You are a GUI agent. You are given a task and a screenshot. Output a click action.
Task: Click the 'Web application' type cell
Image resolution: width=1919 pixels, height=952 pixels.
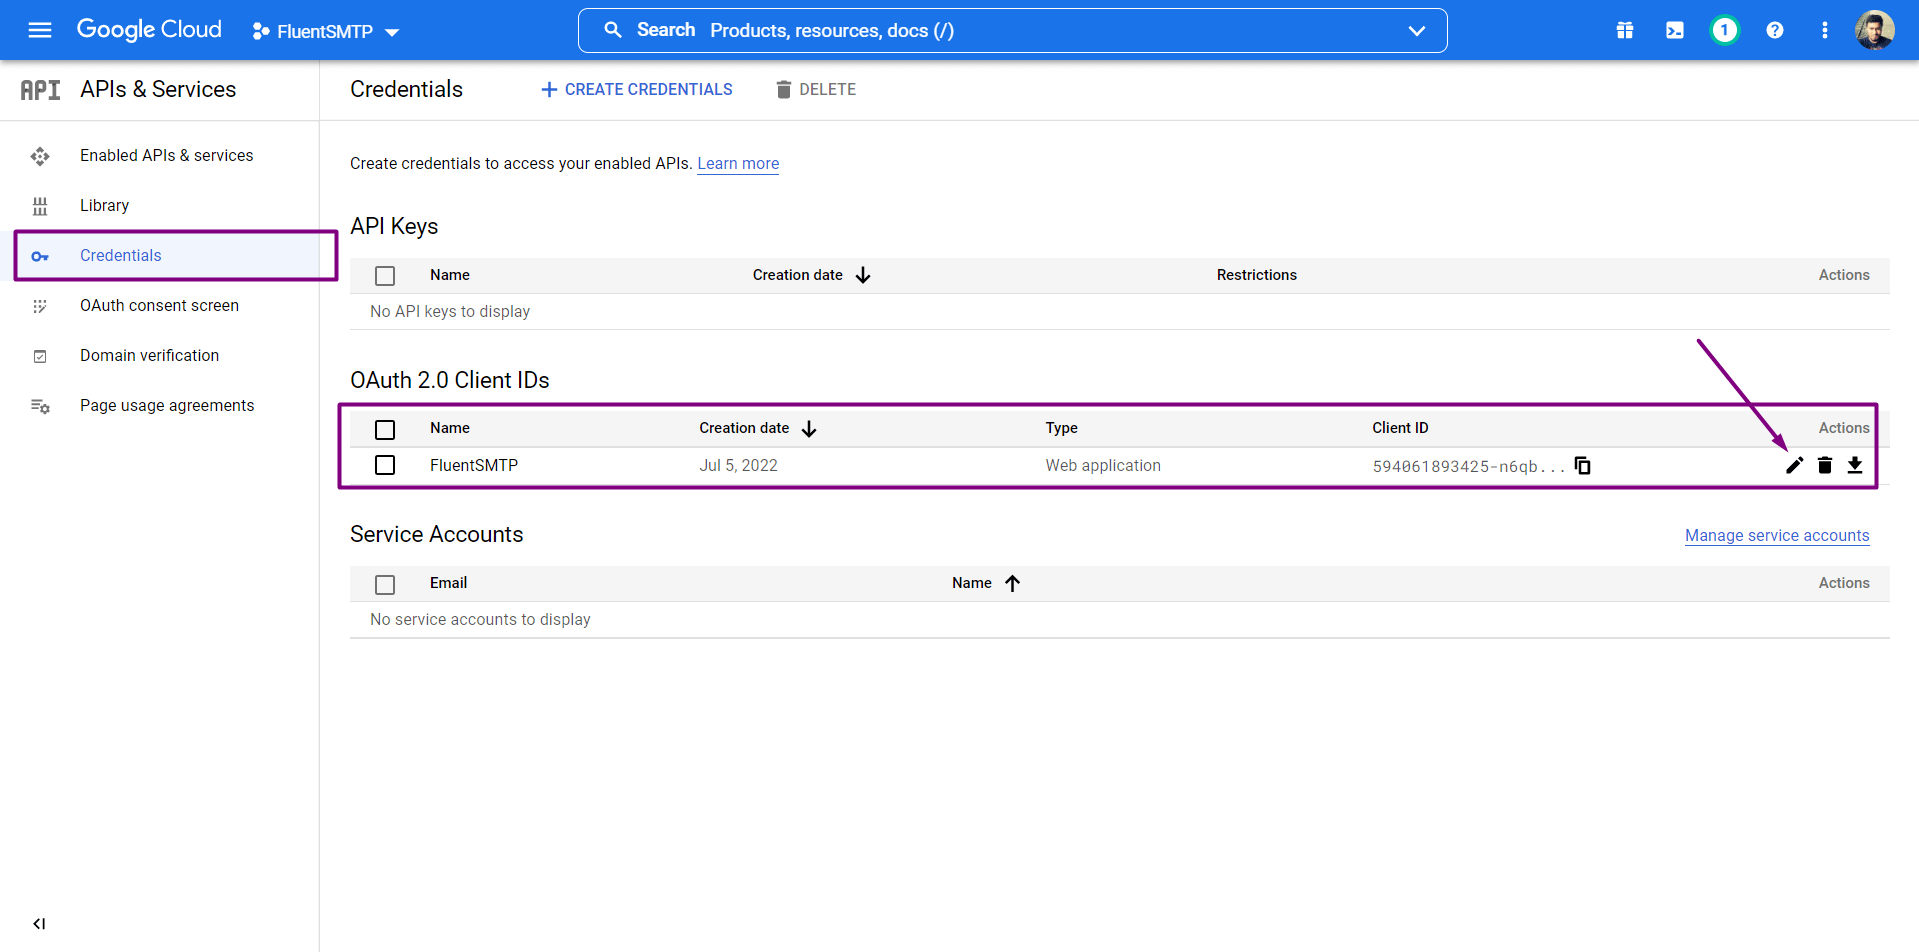tap(1103, 465)
